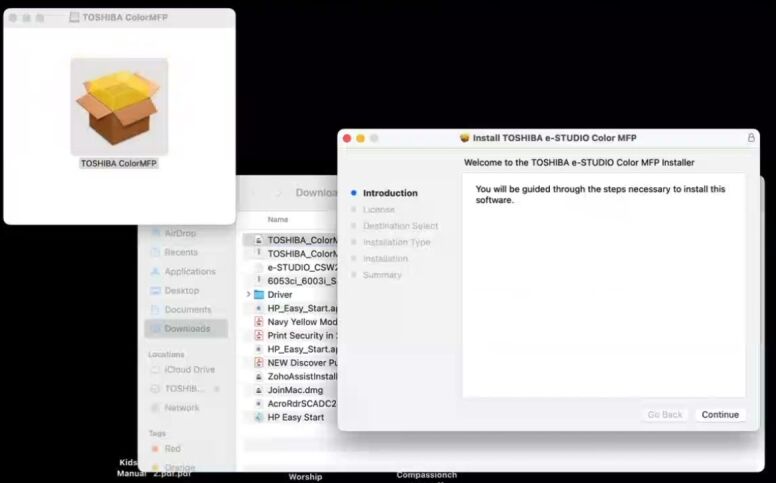Expand the Driver folder disclosure triangle
Viewport: 776px width, 483px height.
[248, 295]
